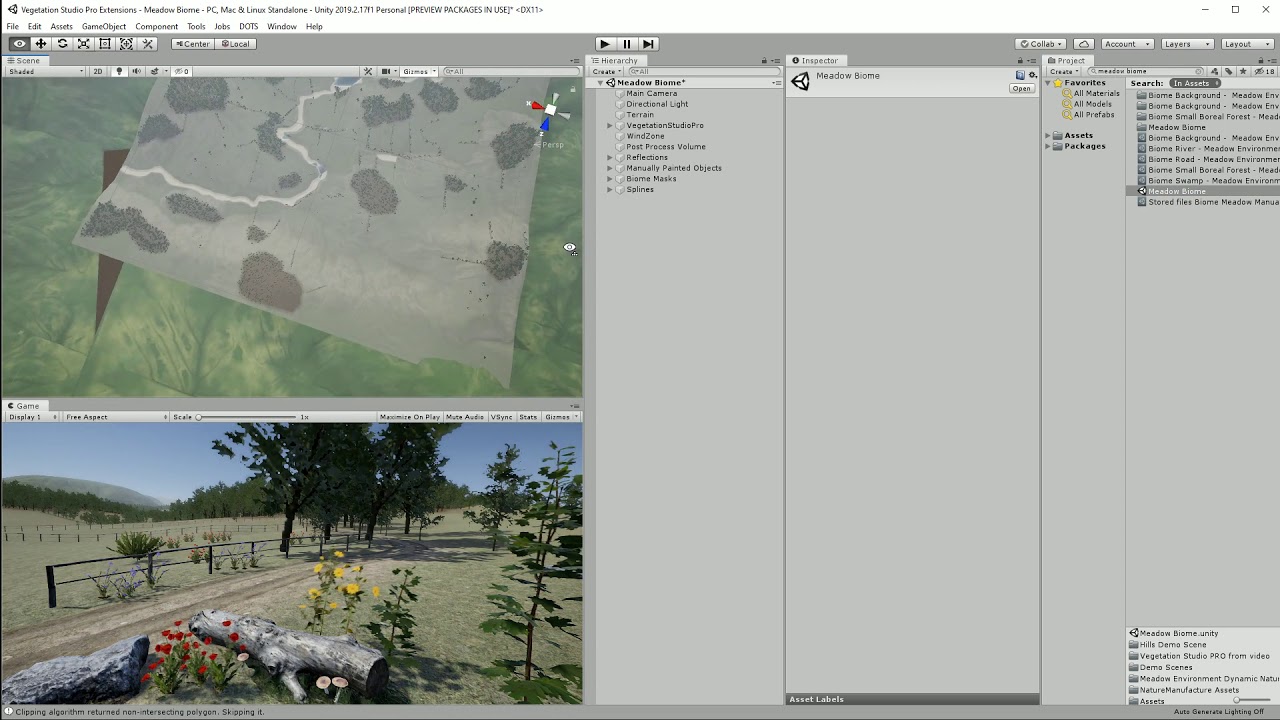Image resolution: width=1280 pixels, height=720 pixels.
Task: Click the Center pivot button
Action: tap(192, 44)
